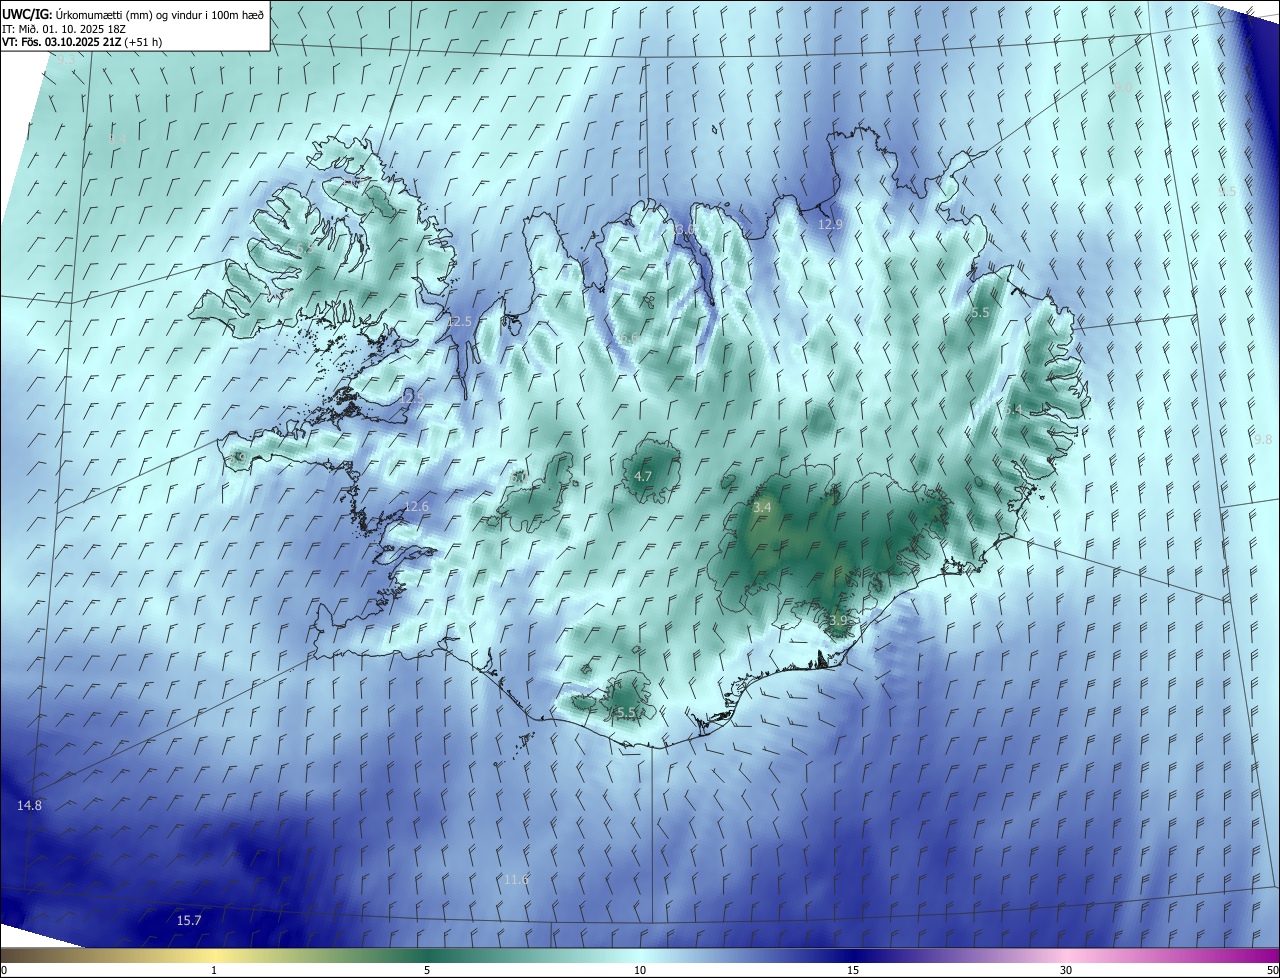Click the 1 tick label on the color scale
This screenshot has width=1280, height=978.
214,970
